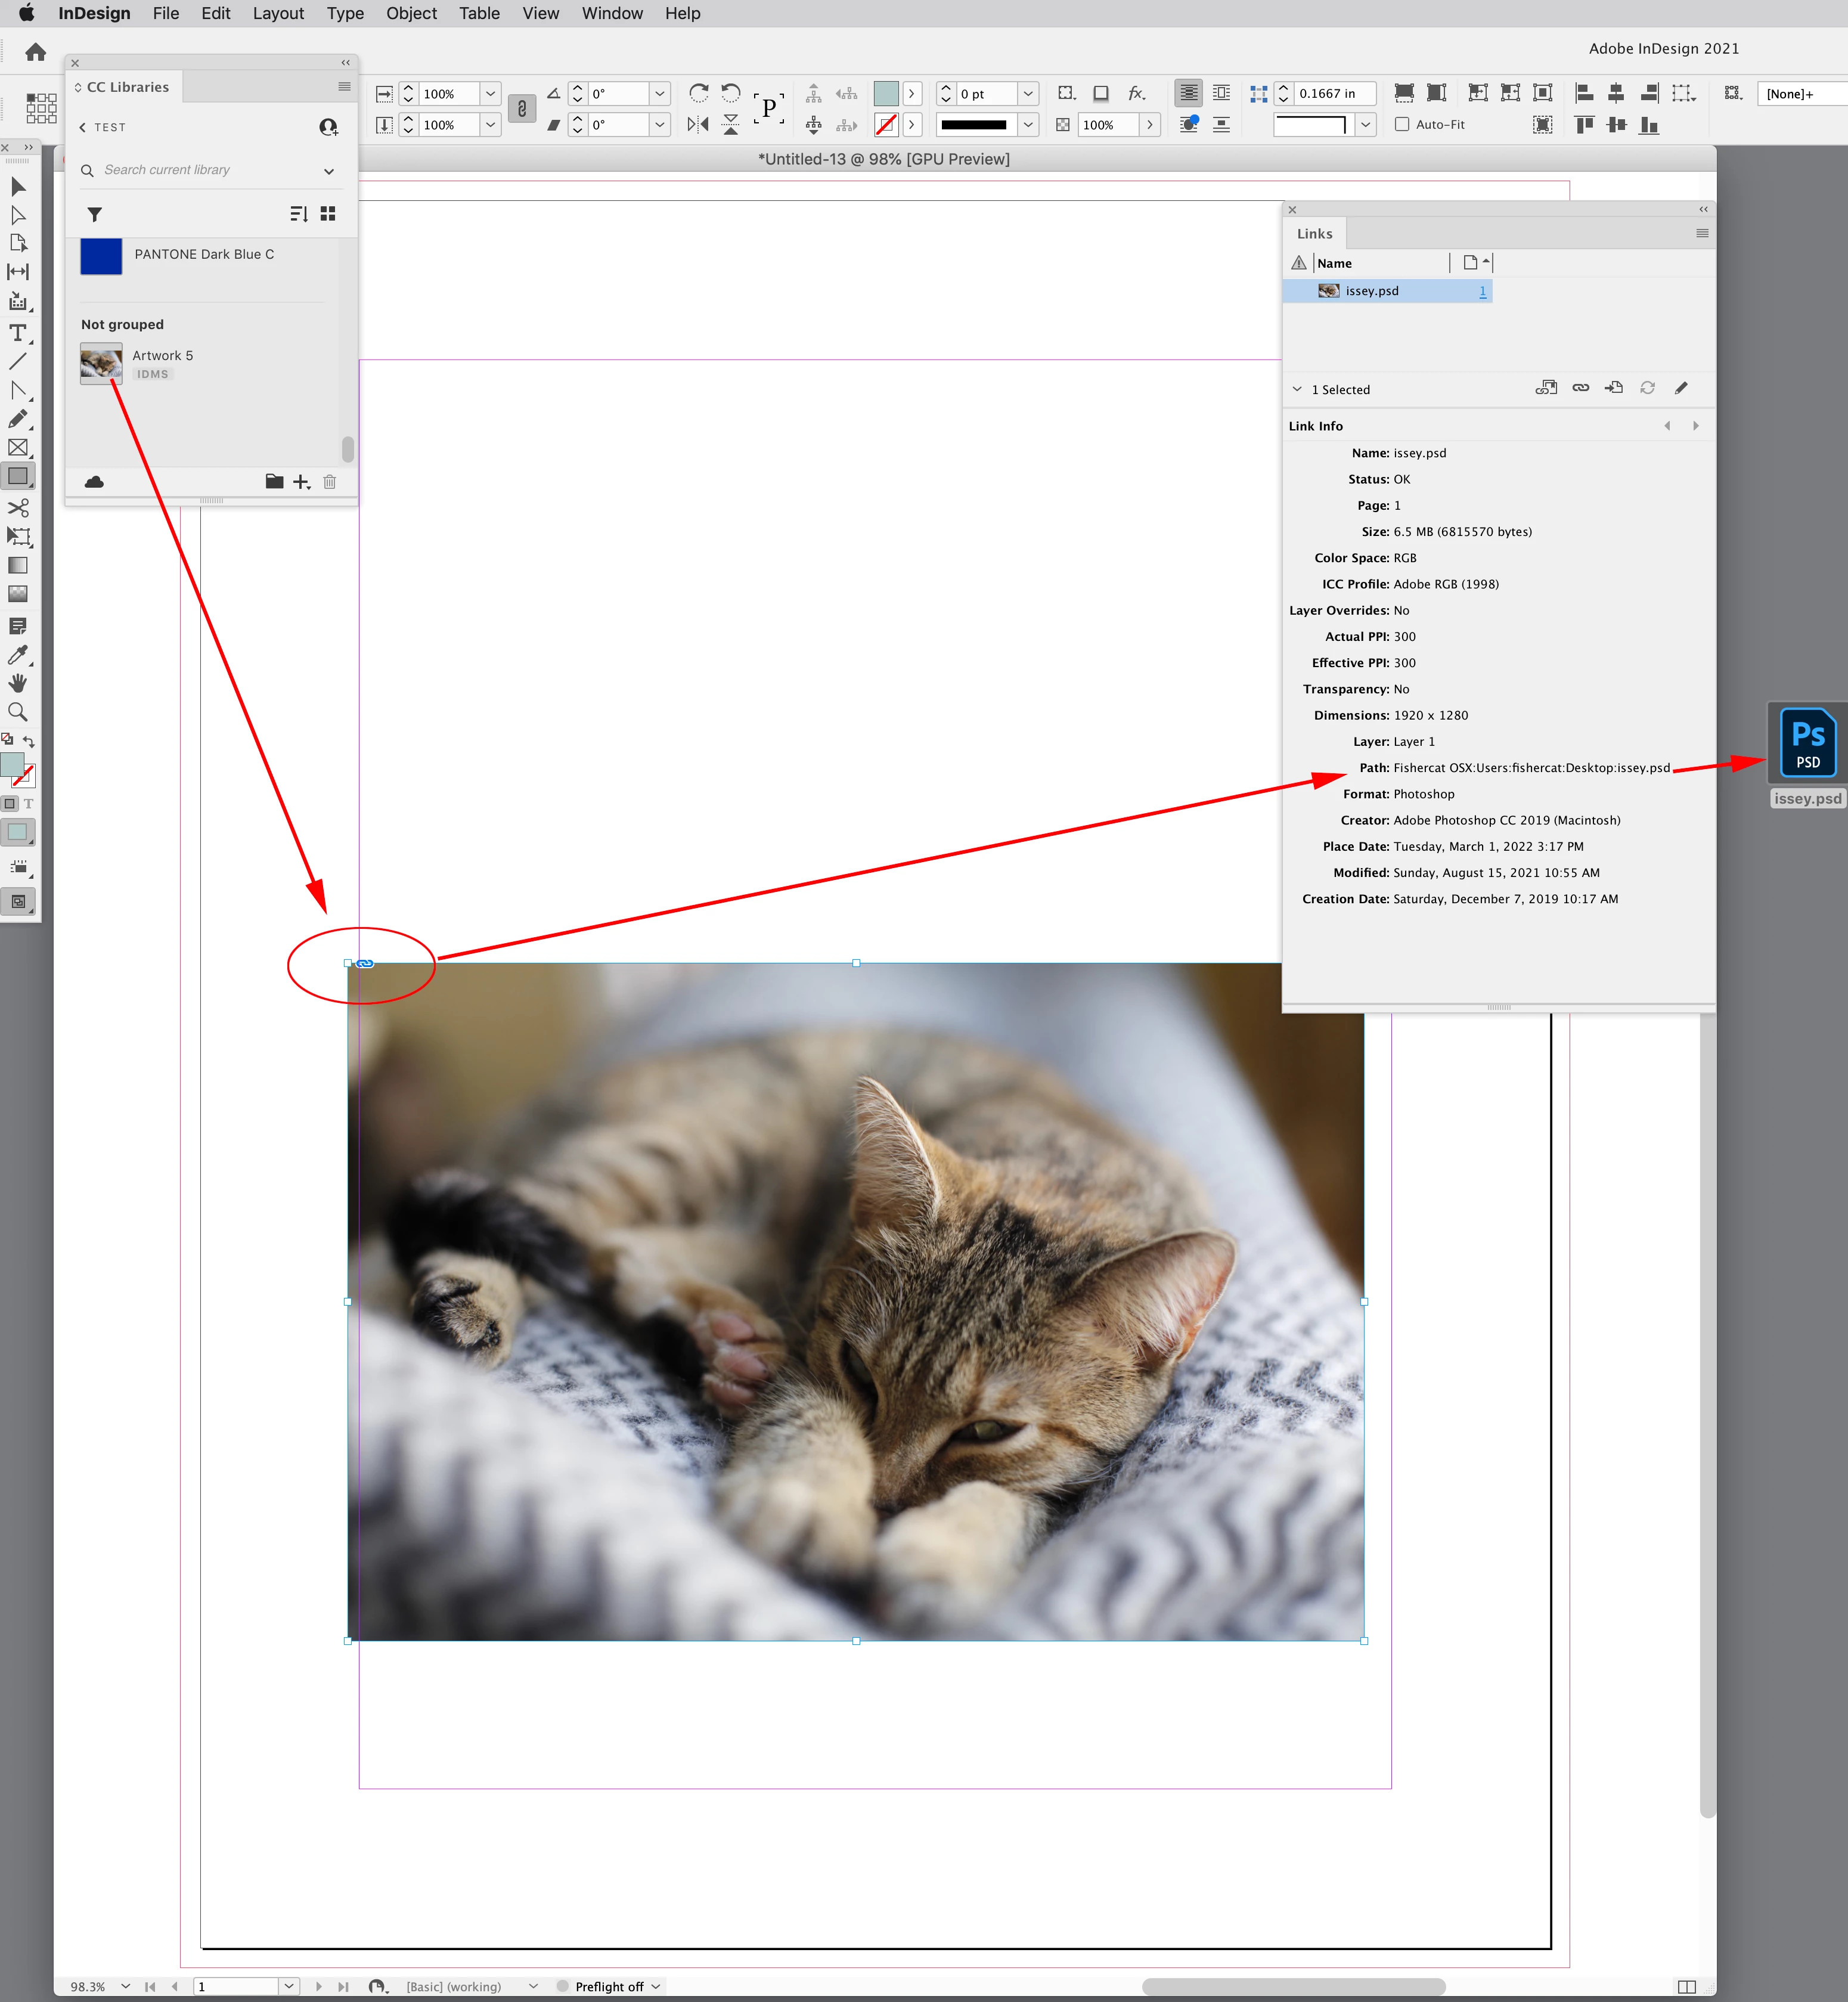
Task: Go back to libraries from TEST
Action: pos(83,127)
